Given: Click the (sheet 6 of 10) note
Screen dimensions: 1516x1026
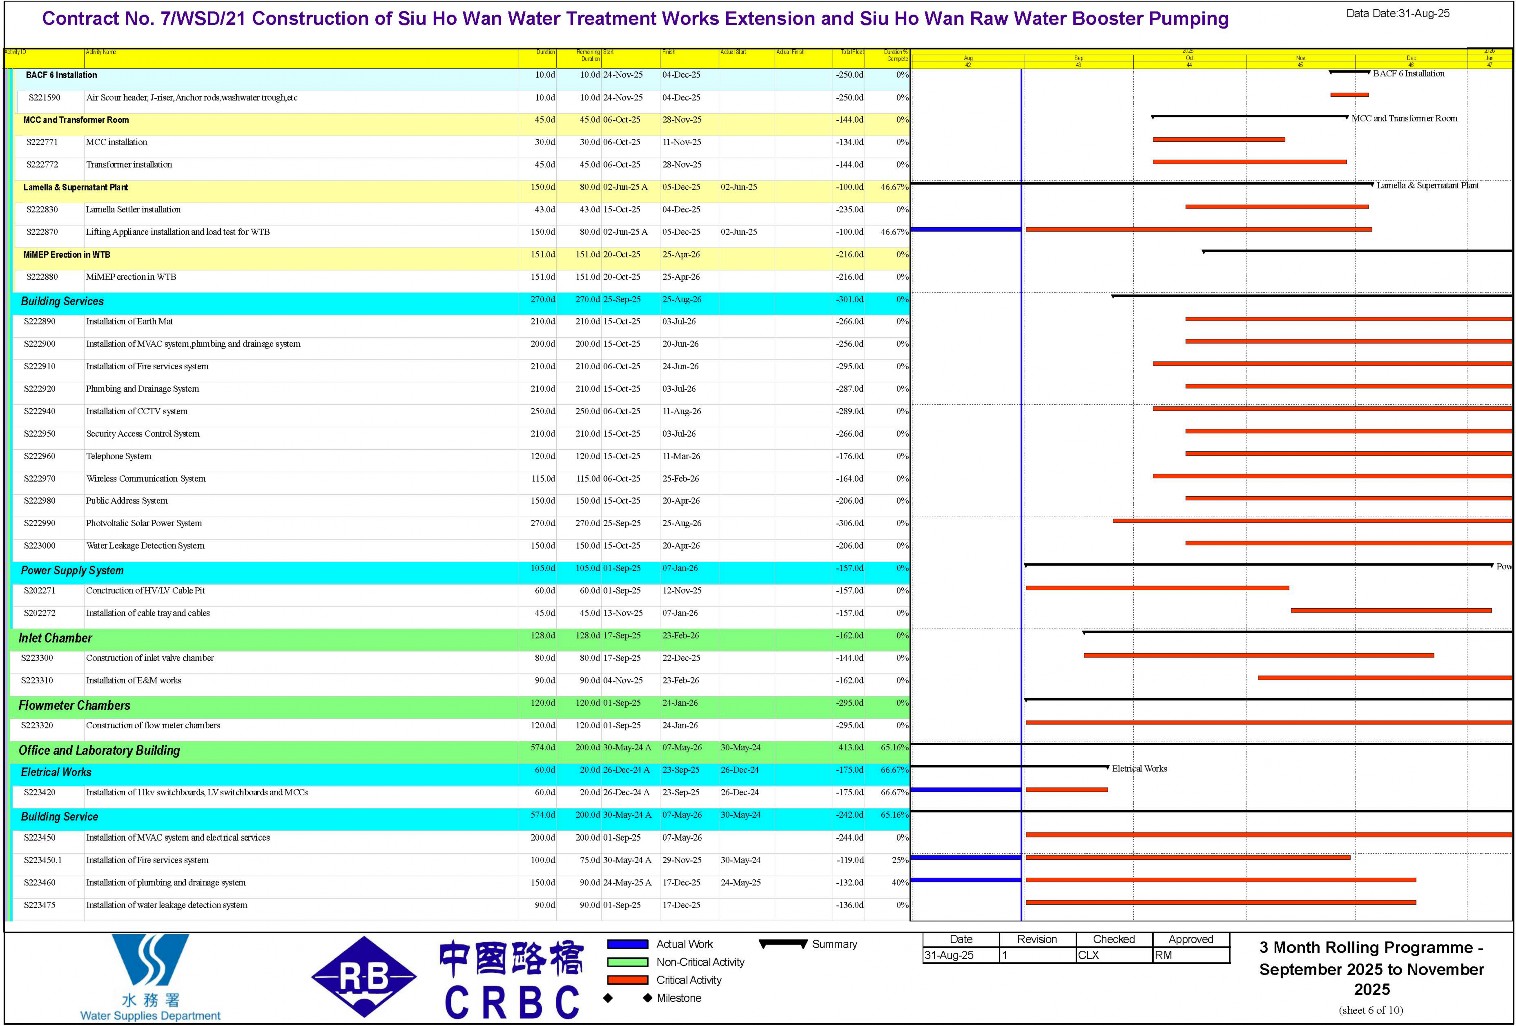Looking at the screenshot, I should [1371, 1011].
